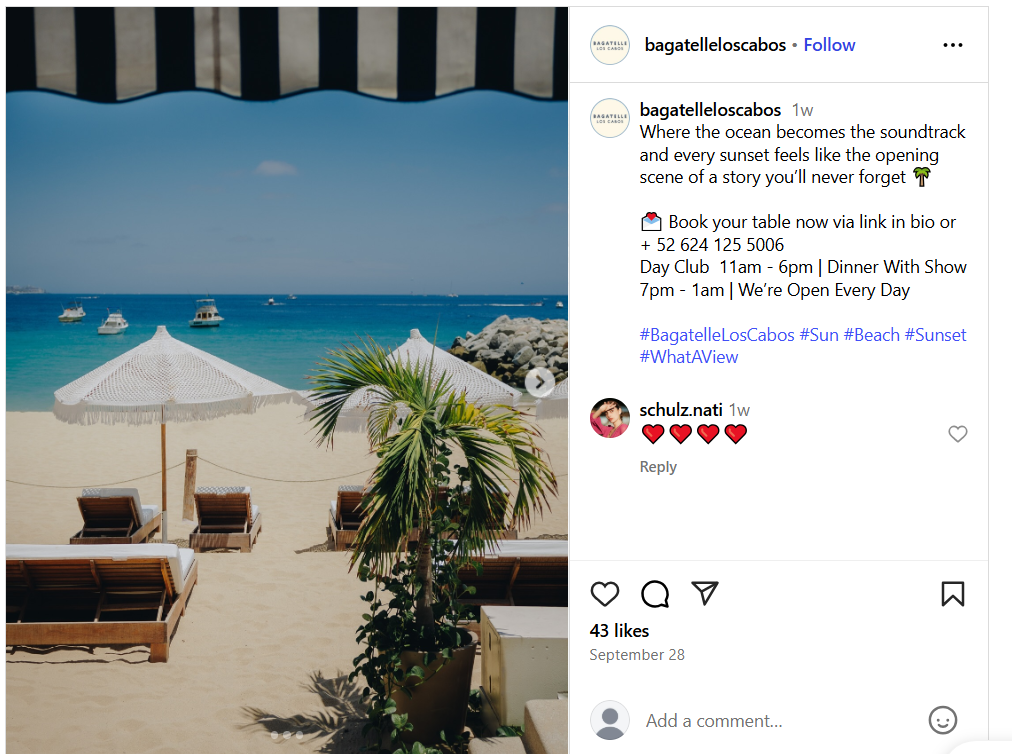Image resolution: width=1012 pixels, height=754 pixels.
Task: Select the carousel page indicator dots
Action: (x=287, y=735)
